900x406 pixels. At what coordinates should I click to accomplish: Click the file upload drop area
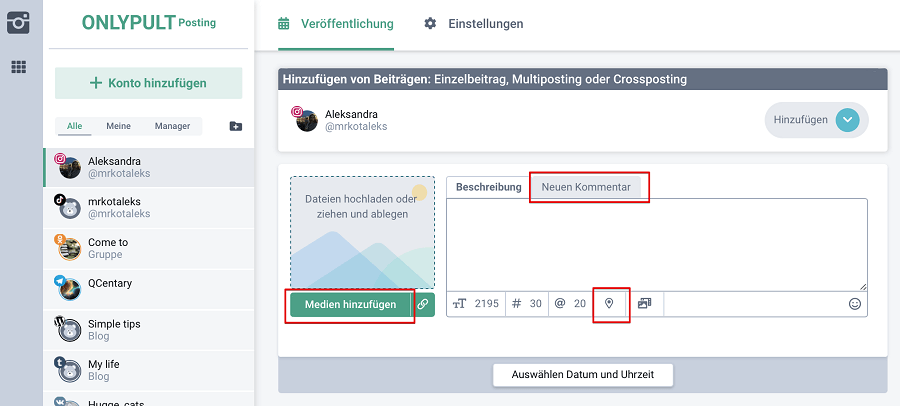[x=362, y=233]
